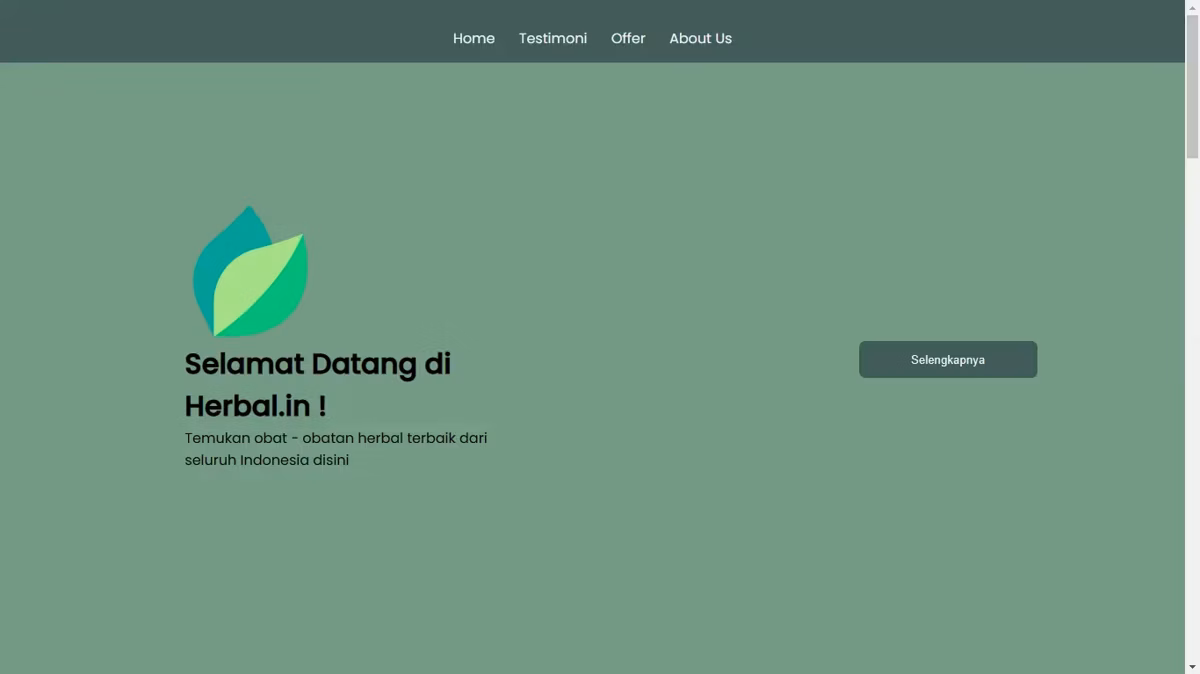This screenshot has width=1200, height=674.
Task: Navigate to About Us
Action: coord(701,38)
